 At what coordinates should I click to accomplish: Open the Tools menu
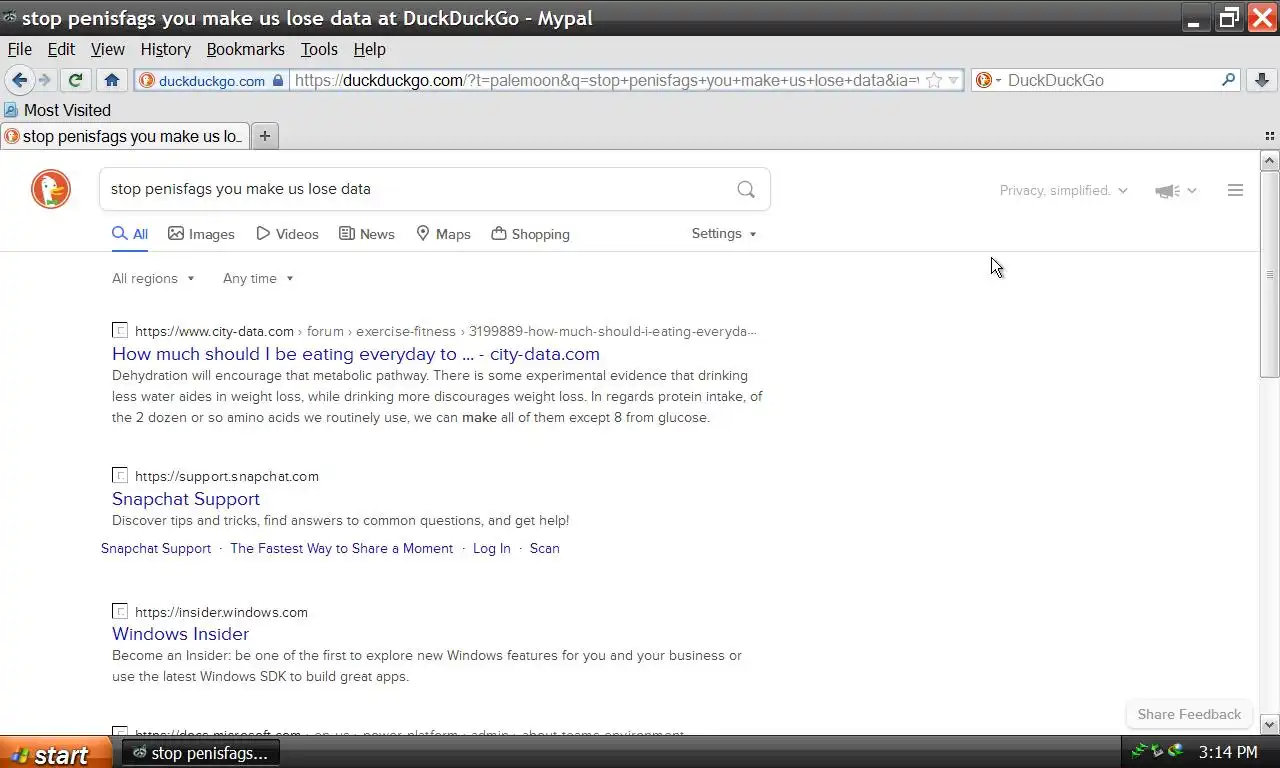click(319, 49)
